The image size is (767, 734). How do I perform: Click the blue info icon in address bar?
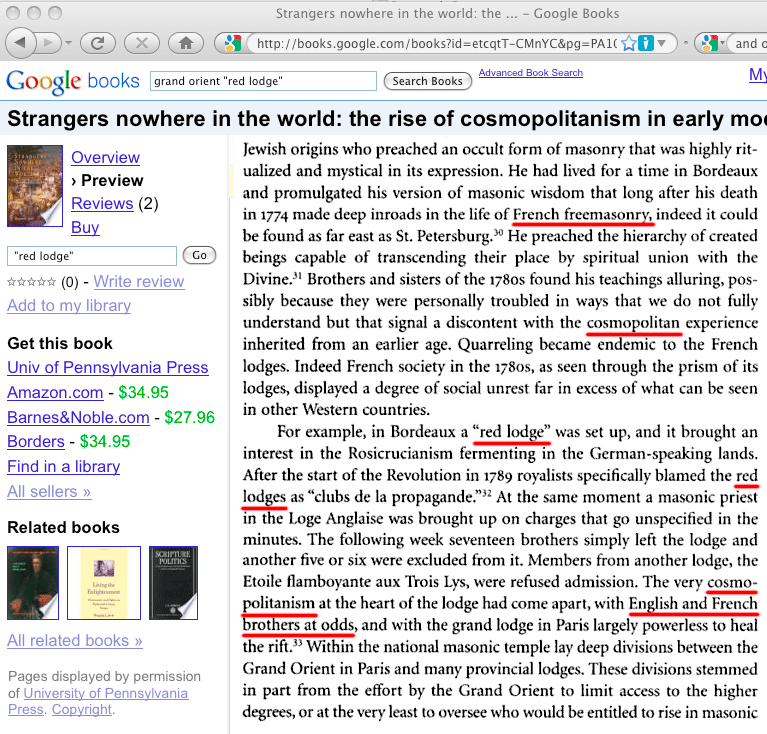click(647, 43)
